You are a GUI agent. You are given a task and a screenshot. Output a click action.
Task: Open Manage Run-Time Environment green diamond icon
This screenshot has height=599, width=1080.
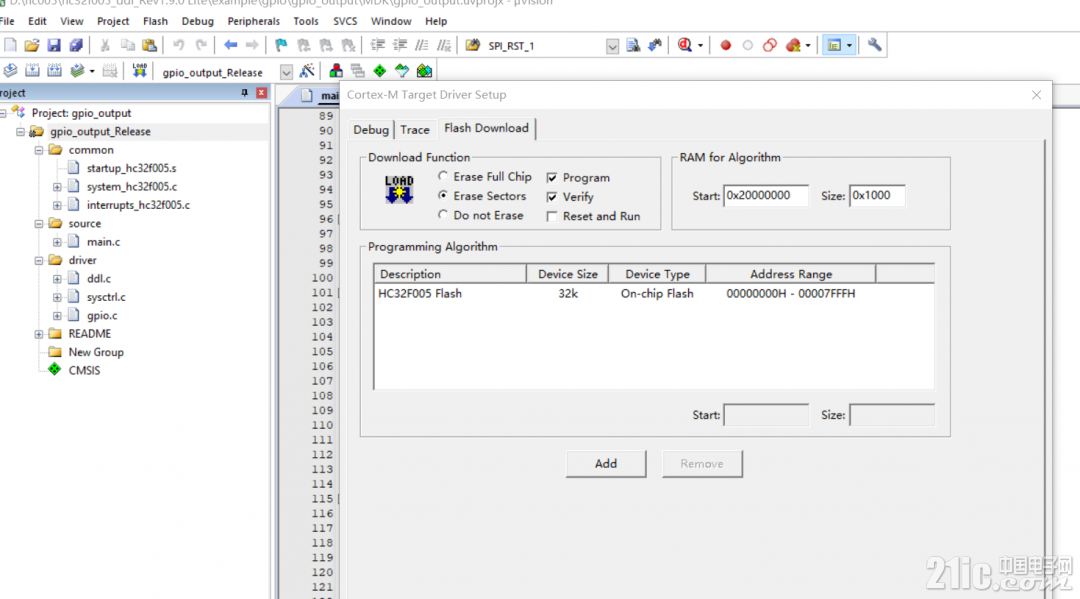[x=380, y=70]
